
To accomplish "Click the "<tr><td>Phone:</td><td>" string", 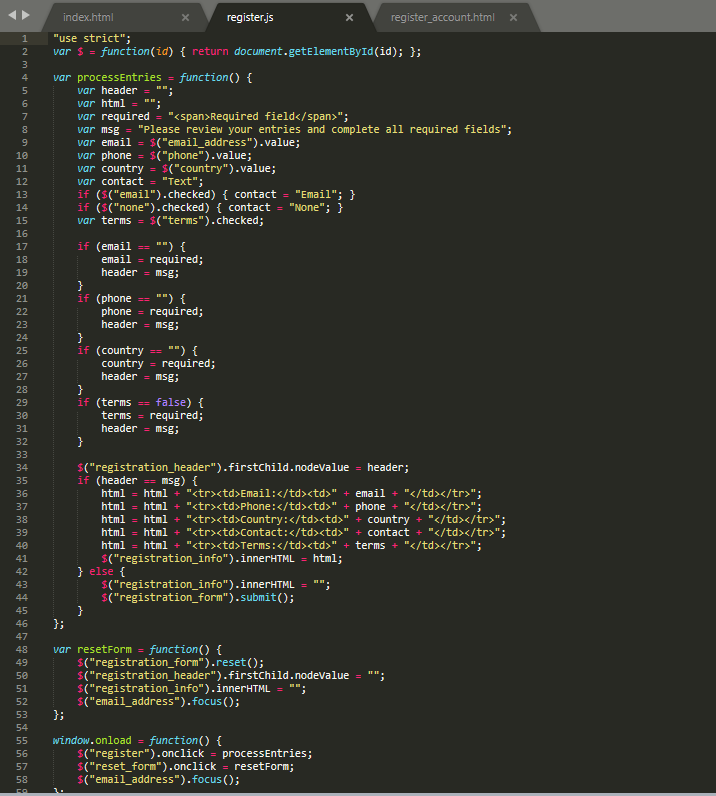I will coord(262,507).
